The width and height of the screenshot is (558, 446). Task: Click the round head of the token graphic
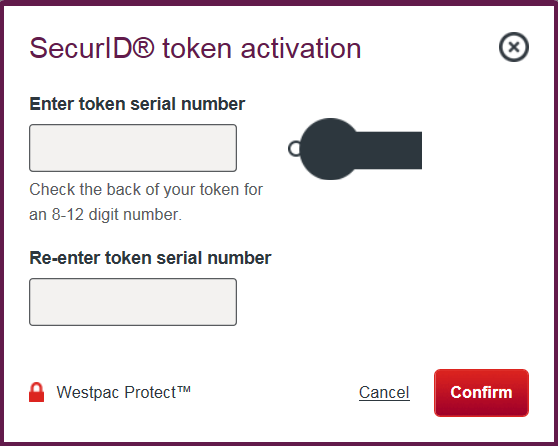click(x=330, y=149)
